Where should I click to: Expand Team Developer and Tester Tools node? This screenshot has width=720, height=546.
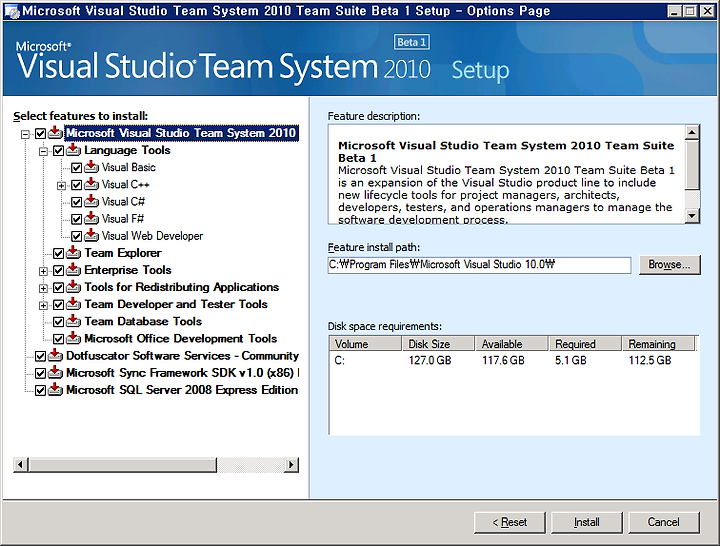coord(43,305)
